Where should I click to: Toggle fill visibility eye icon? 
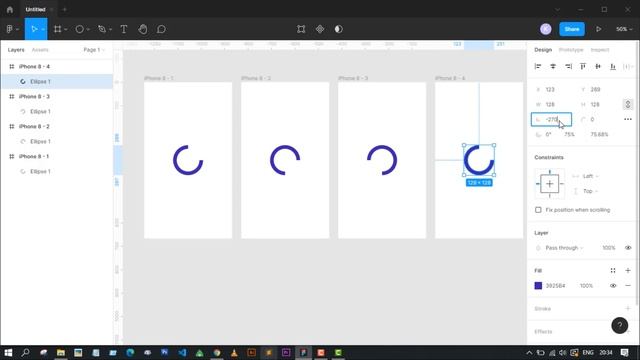(x=613, y=286)
